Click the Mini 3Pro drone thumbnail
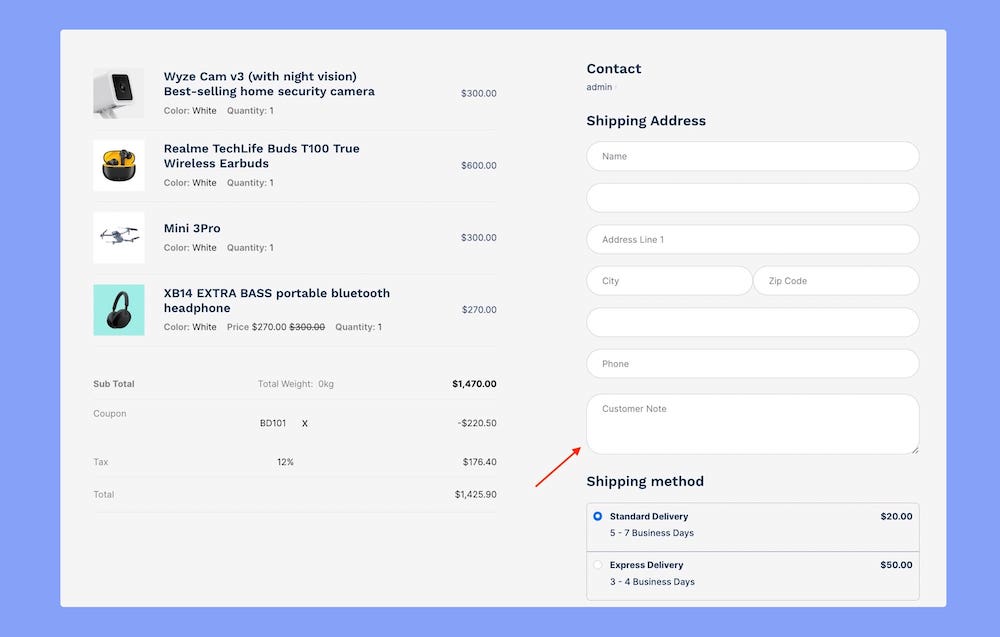This screenshot has width=1000, height=637. point(118,237)
